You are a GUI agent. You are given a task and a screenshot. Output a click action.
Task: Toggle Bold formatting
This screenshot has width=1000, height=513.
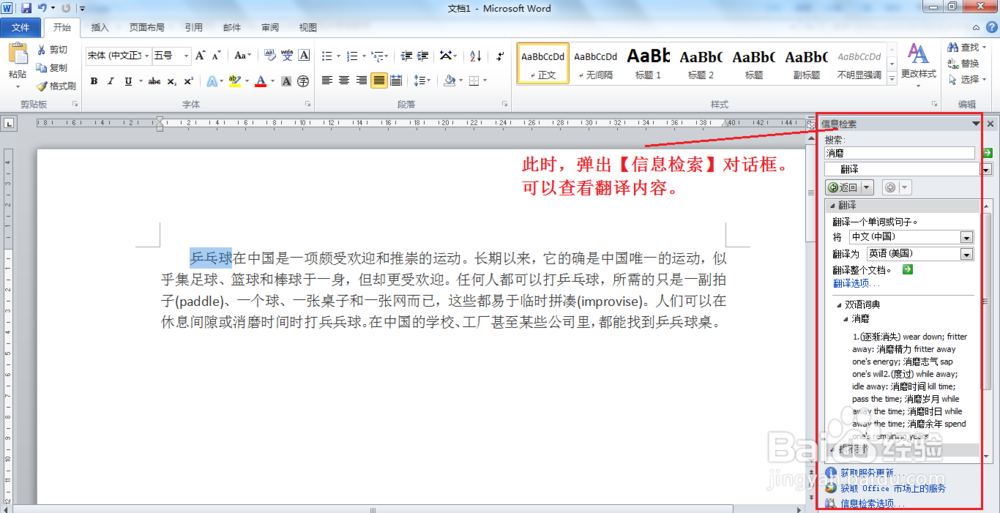click(x=94, y=81)
